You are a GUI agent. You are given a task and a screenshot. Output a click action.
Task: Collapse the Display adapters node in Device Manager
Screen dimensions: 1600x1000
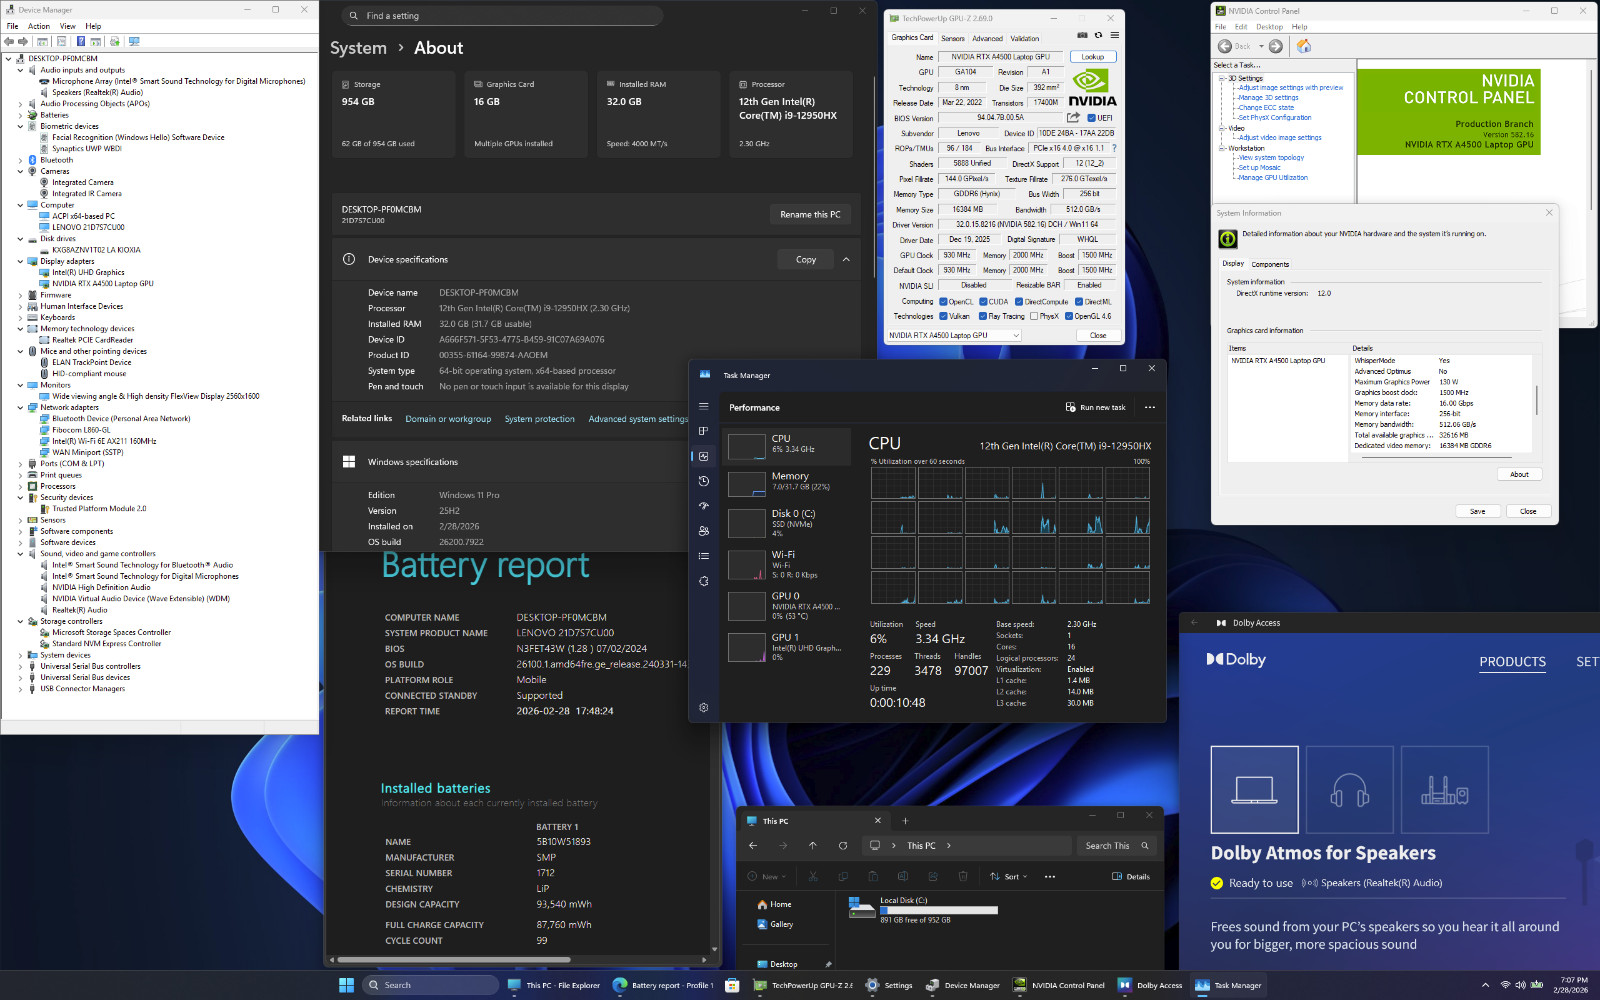[20, 261]
